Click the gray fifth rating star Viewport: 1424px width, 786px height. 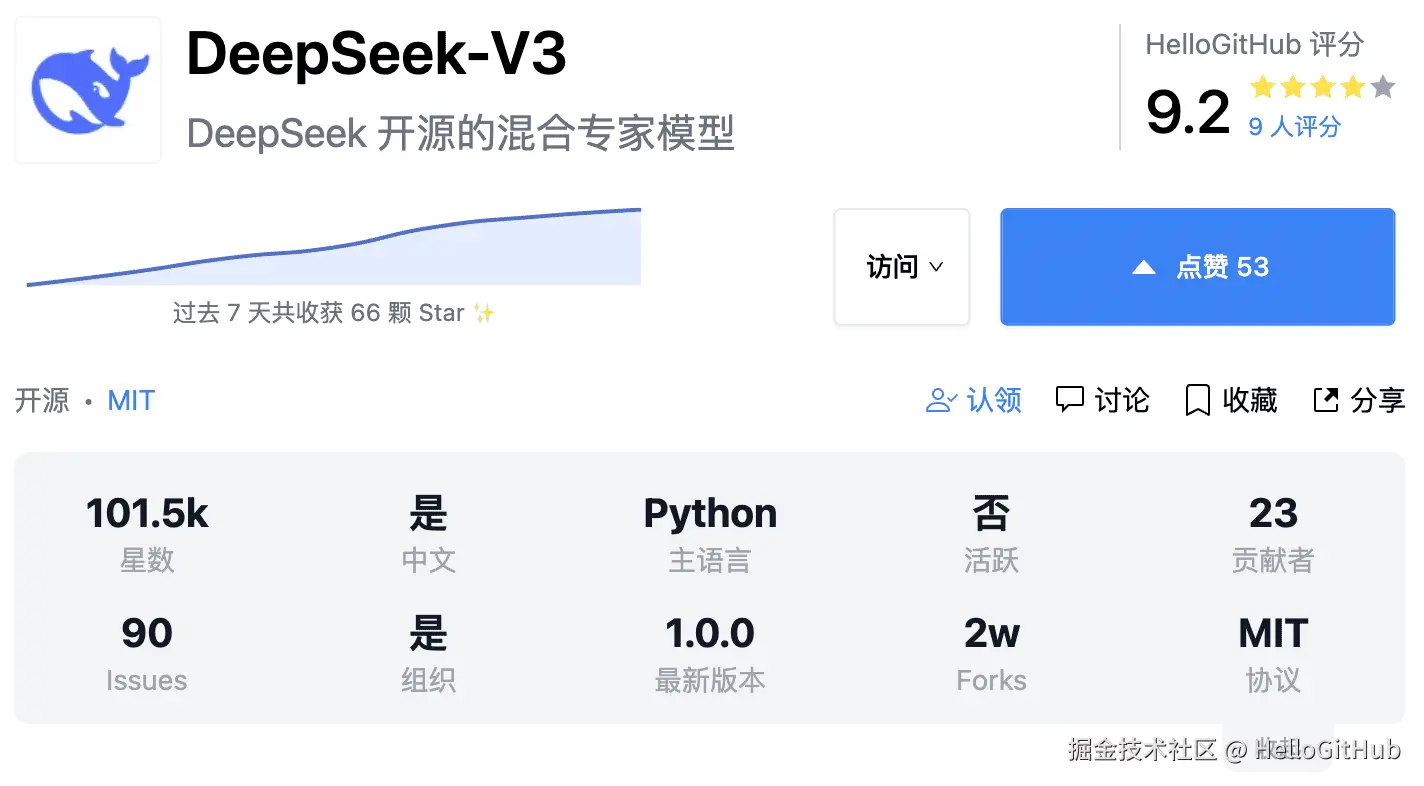pyautogui.click(x=1383, y=87)
